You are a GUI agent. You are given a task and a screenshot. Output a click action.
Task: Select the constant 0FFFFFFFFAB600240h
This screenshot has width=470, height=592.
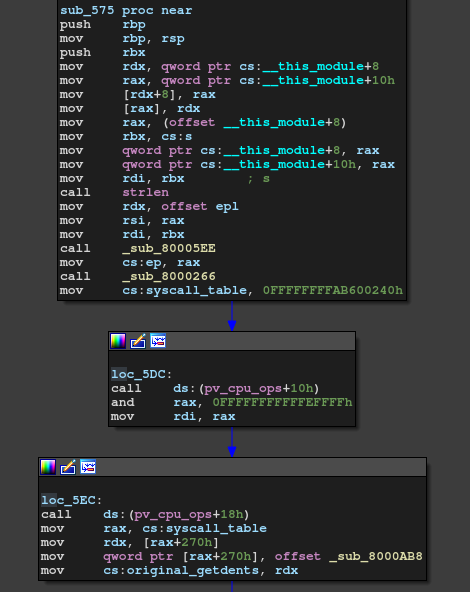tap(333, 290)
